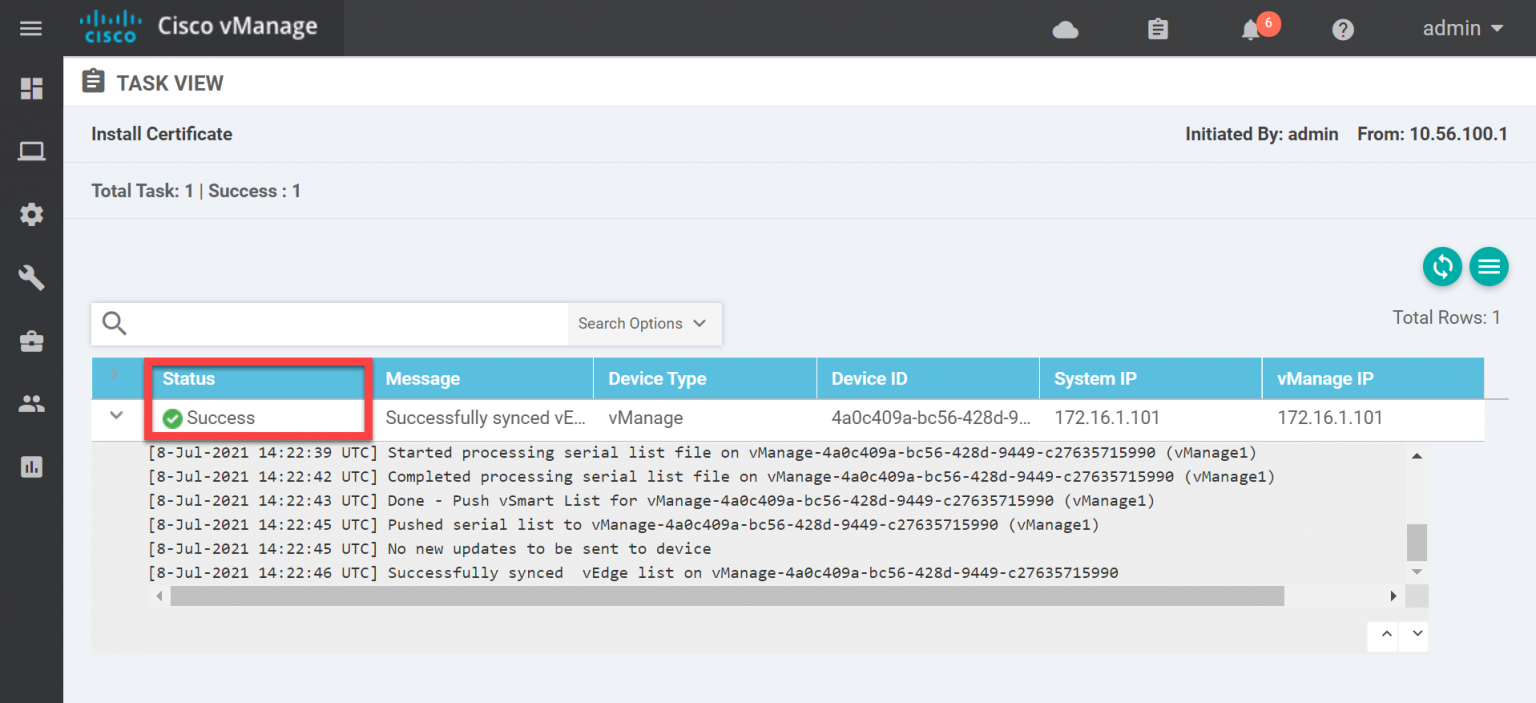Click the Success status of the task
This screenshot has height=703, width=1536.
(220, 417)
